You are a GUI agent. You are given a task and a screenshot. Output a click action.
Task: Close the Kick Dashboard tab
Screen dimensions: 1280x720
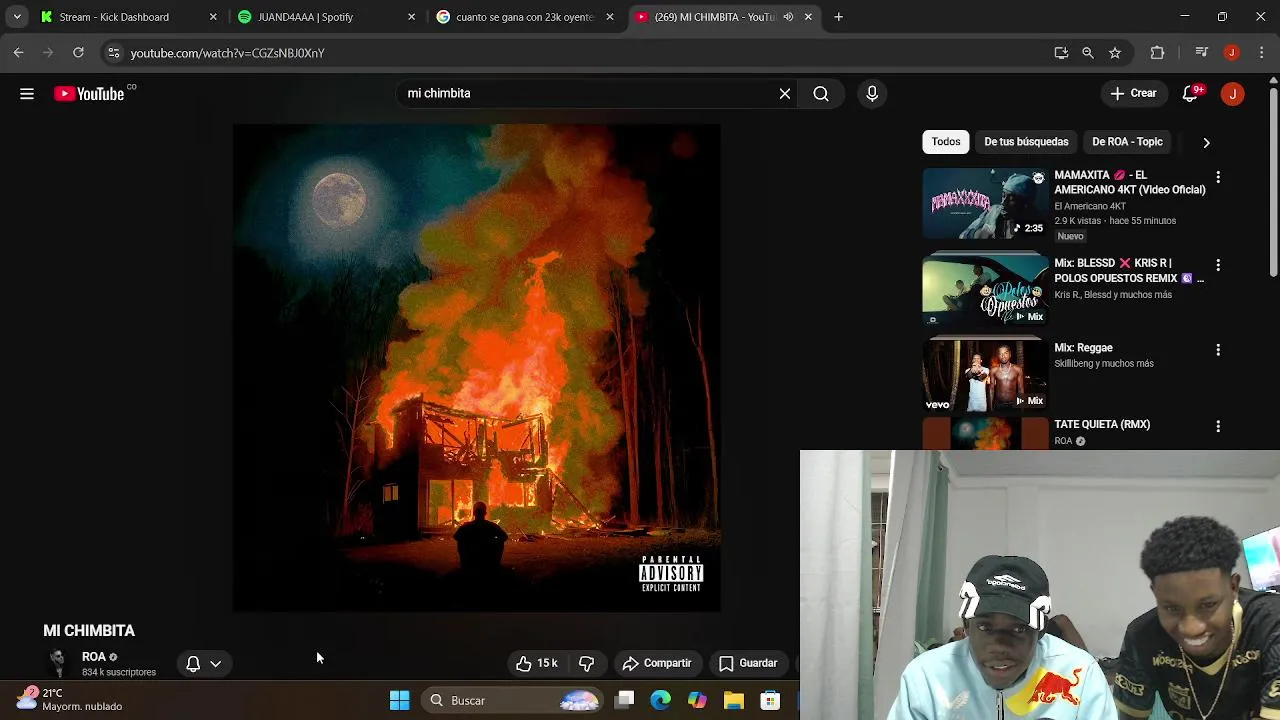(x=213, y=17)
